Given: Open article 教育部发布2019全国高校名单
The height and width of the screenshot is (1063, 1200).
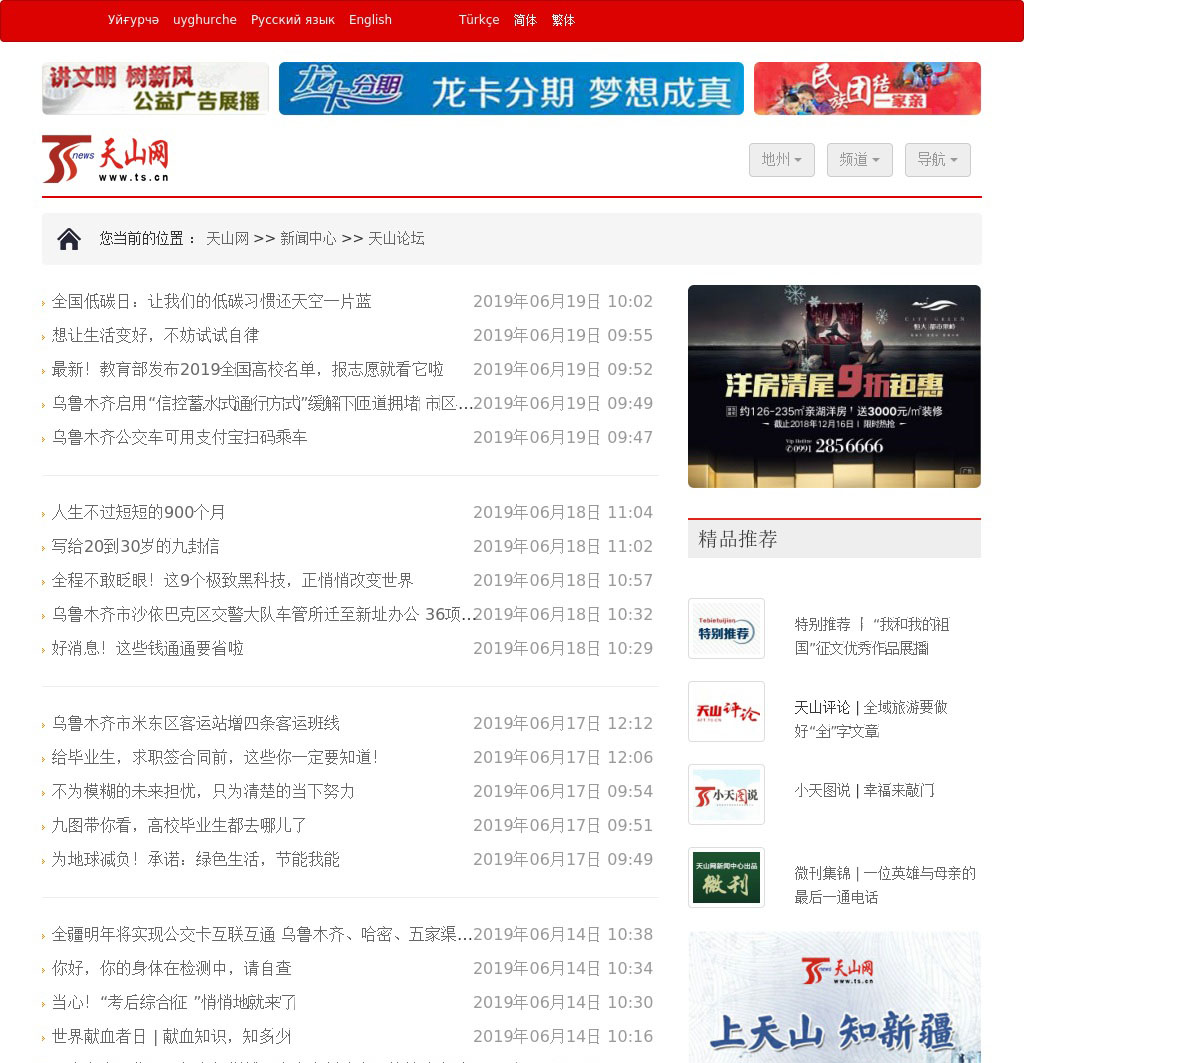Looking at the screenshot, I should tap(248, 370).
